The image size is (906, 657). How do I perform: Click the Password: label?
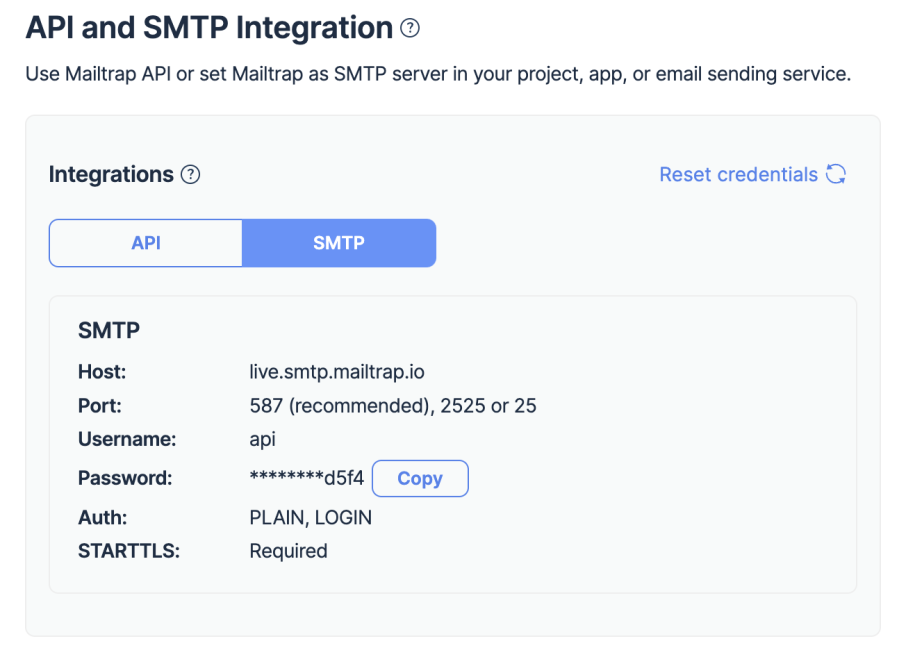(x=125, y=478)
